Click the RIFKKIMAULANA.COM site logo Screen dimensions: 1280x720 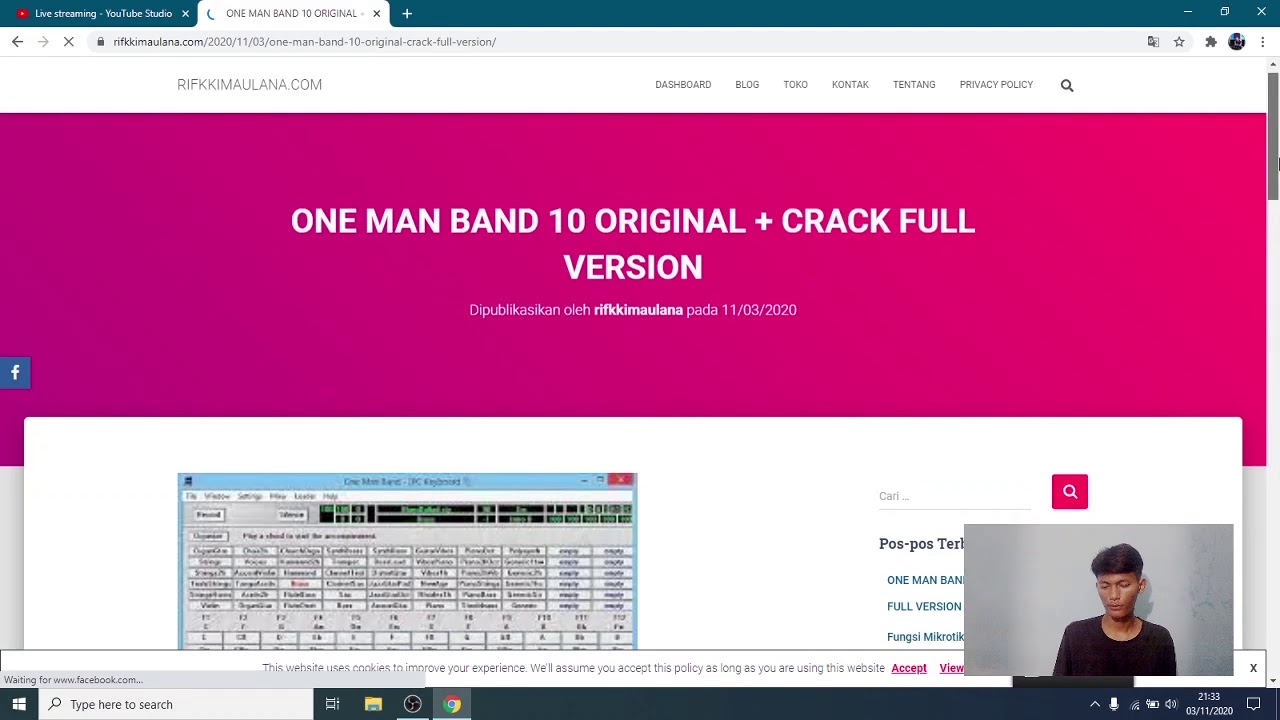[x=249, y=85]
